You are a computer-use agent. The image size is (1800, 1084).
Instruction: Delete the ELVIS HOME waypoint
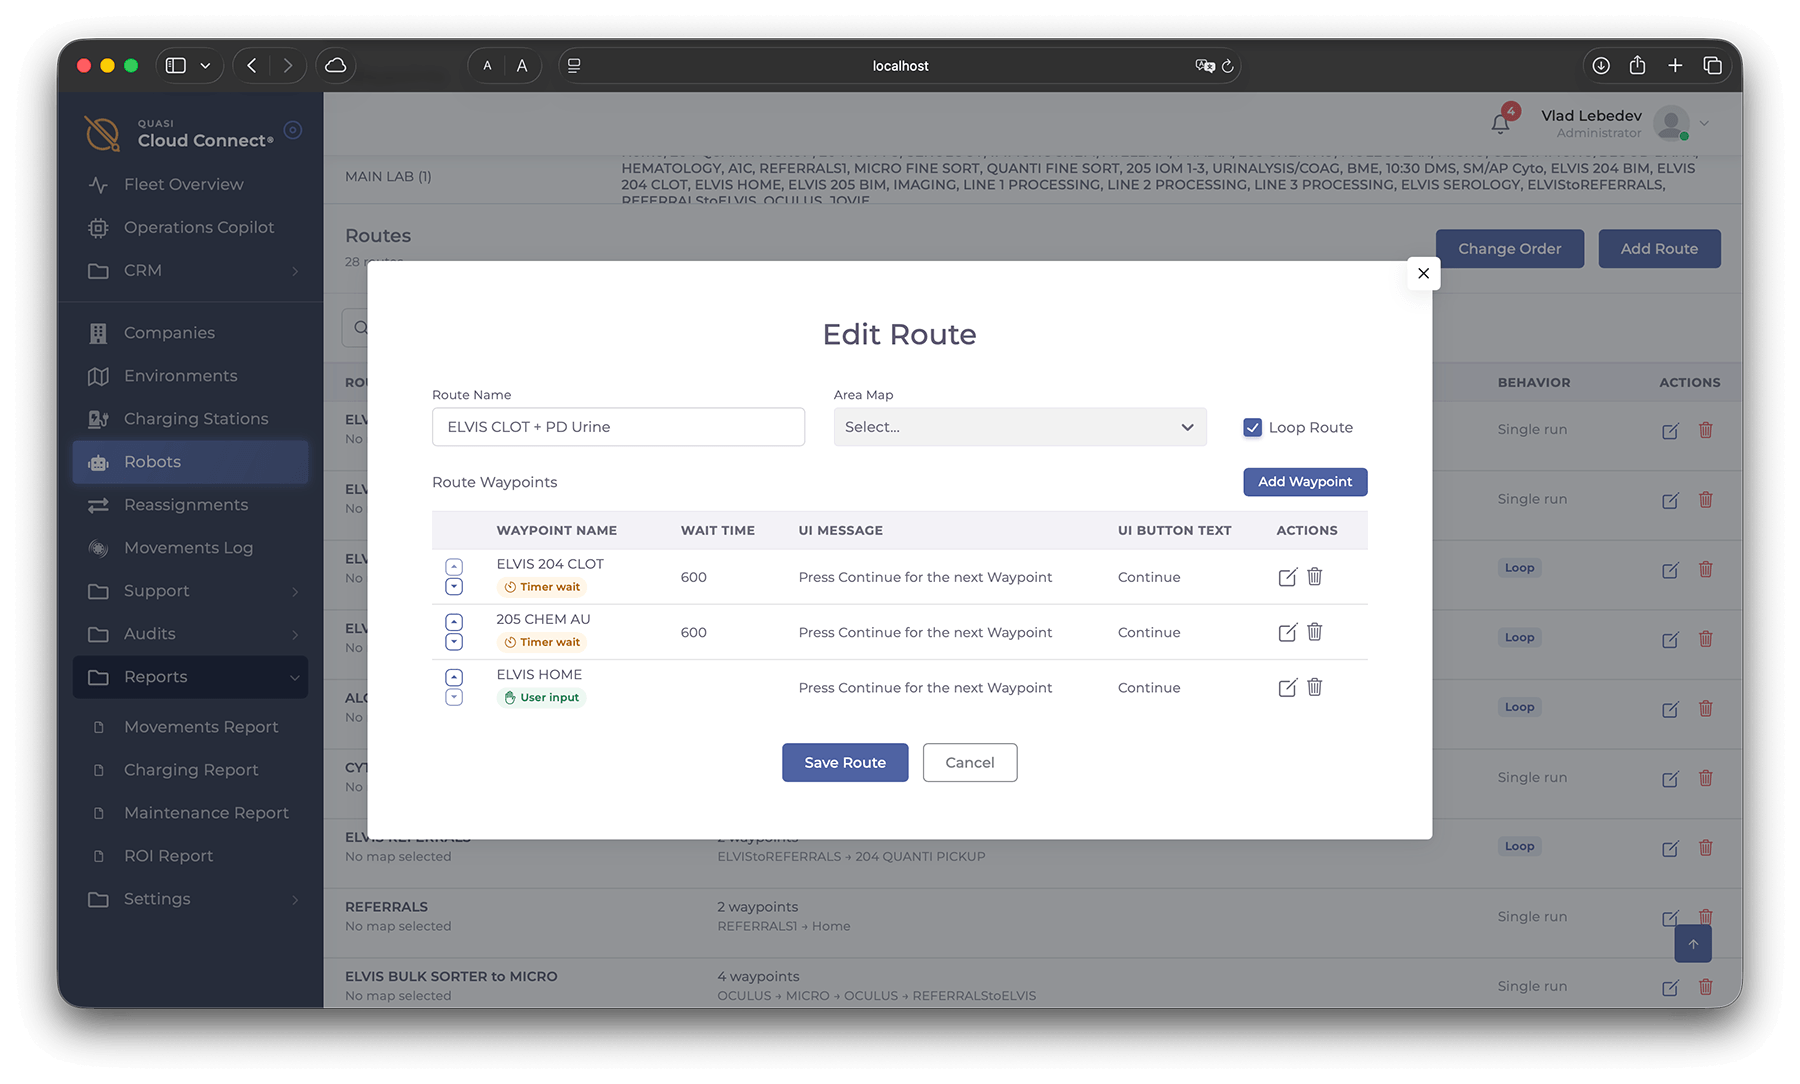[x=1315, y=686]
